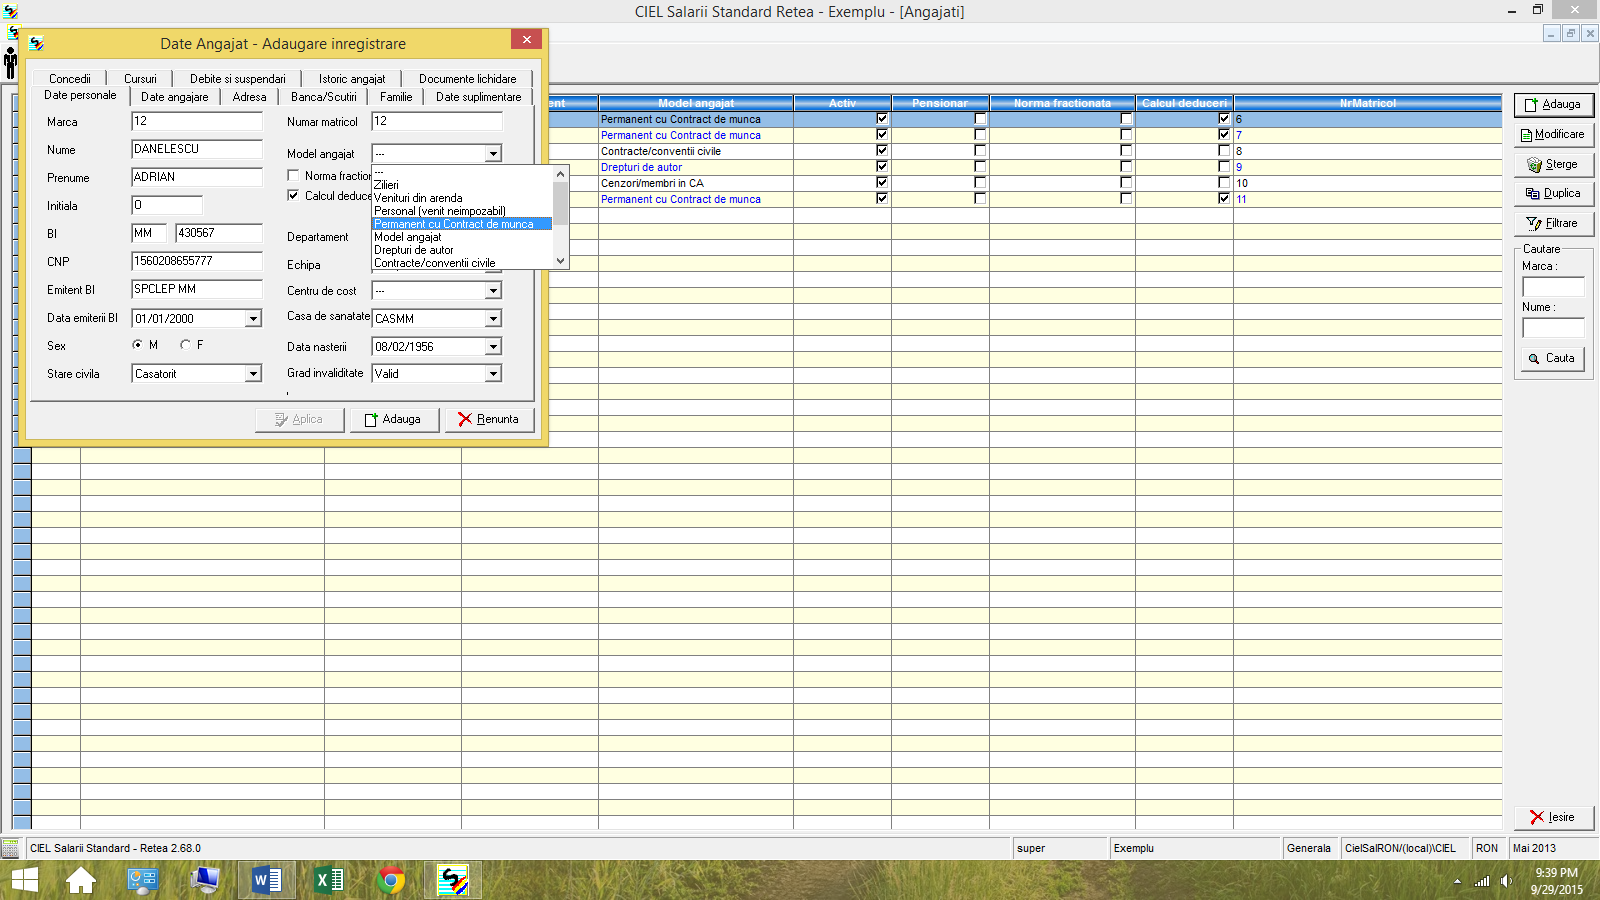Toggle Activ checkbox for row 6
This screenshot has width=1600, height=900.
coord(882,118)
